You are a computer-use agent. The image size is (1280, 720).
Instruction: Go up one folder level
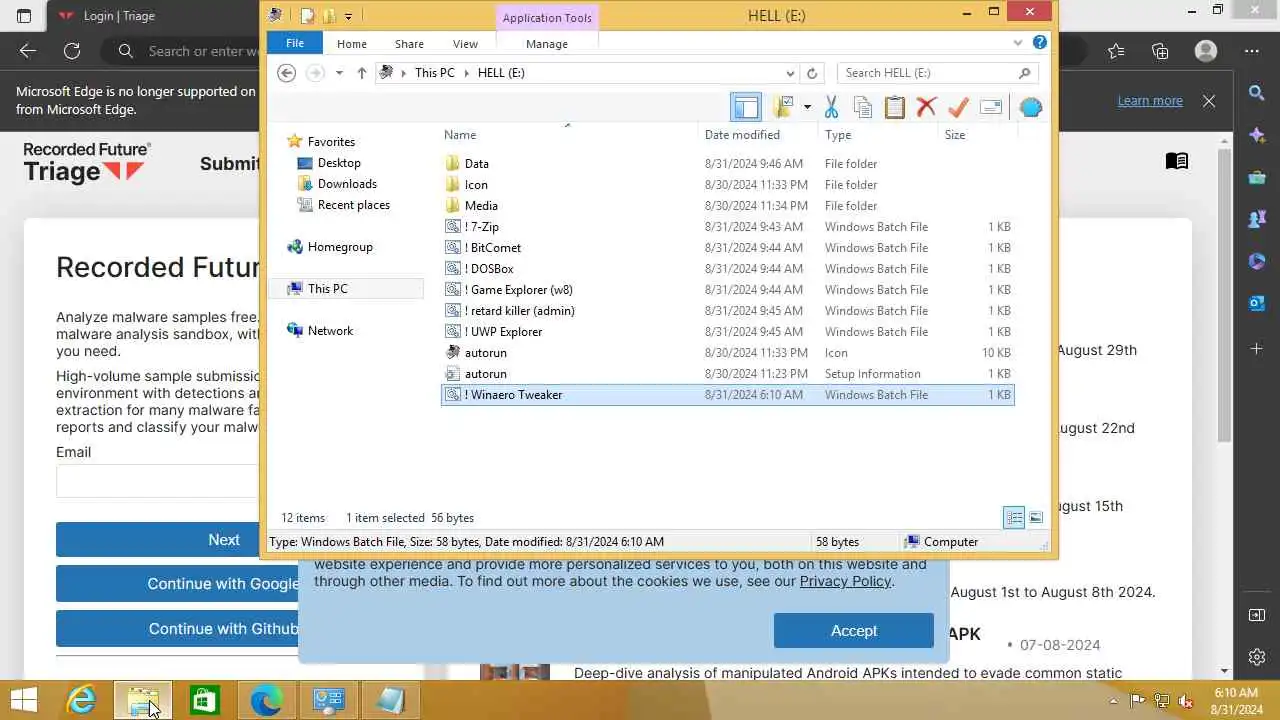[x=362, y=73]
